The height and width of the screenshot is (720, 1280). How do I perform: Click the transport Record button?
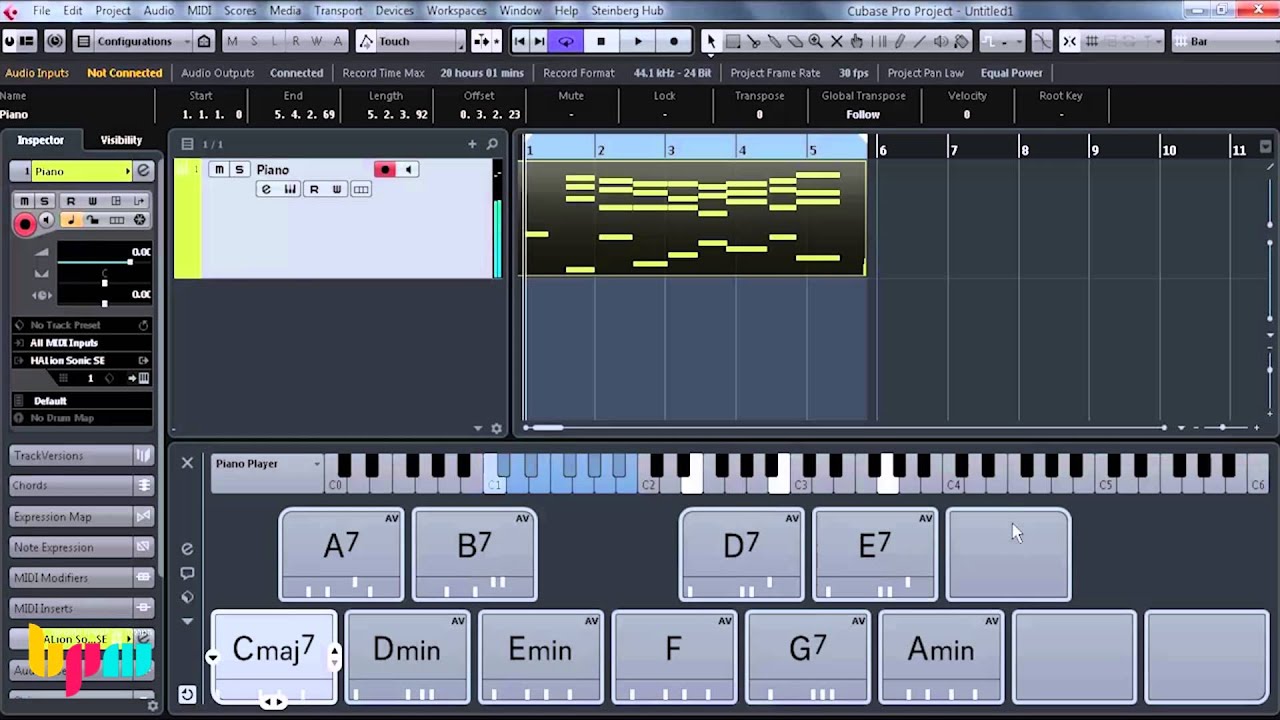(674, 41)
